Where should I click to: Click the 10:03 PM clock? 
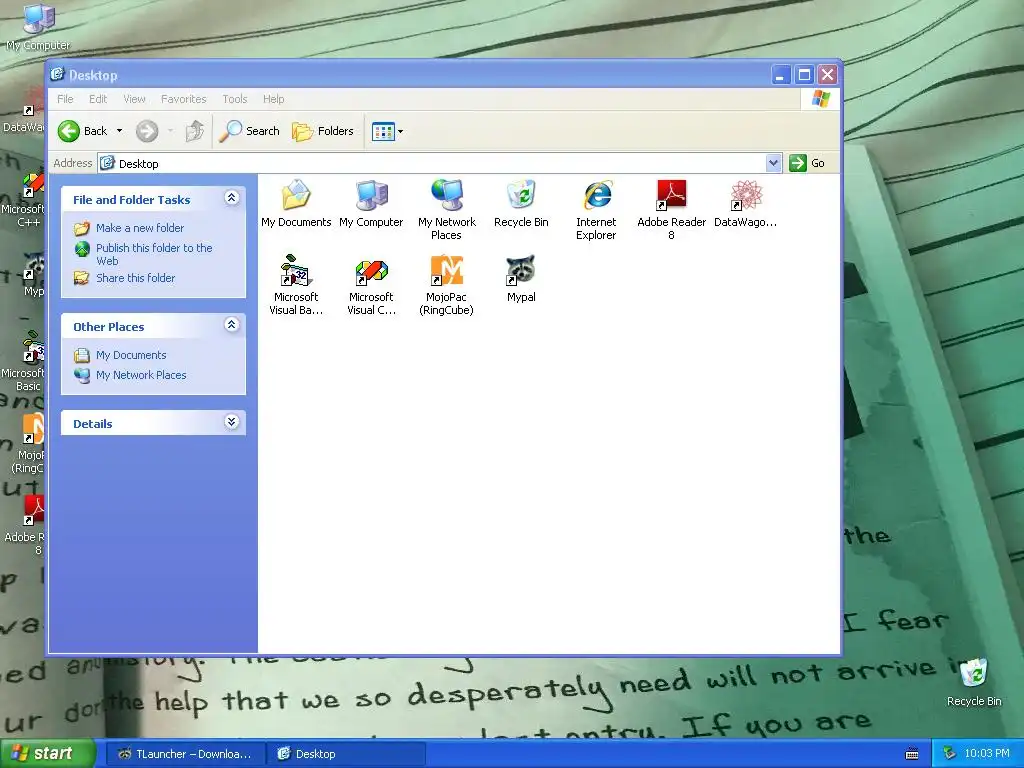tap(987, 754)
